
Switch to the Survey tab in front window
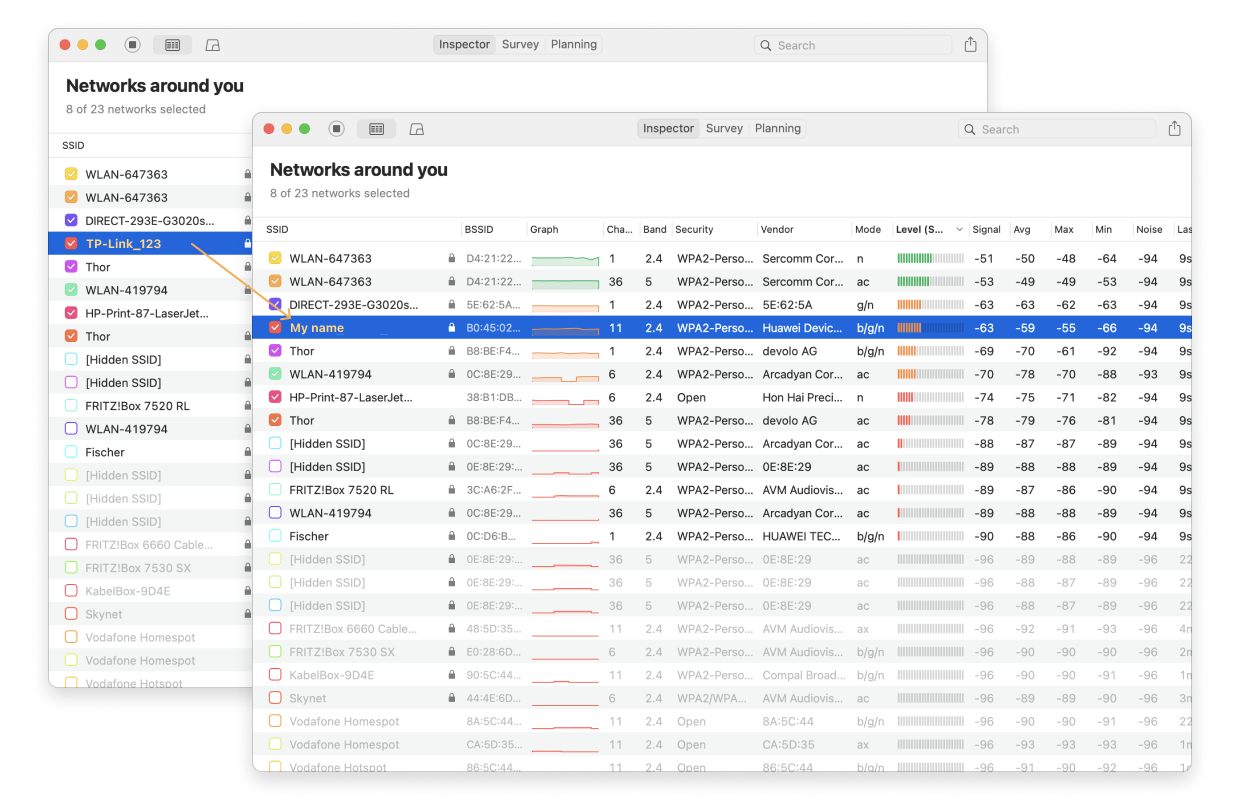pos(724,129)
